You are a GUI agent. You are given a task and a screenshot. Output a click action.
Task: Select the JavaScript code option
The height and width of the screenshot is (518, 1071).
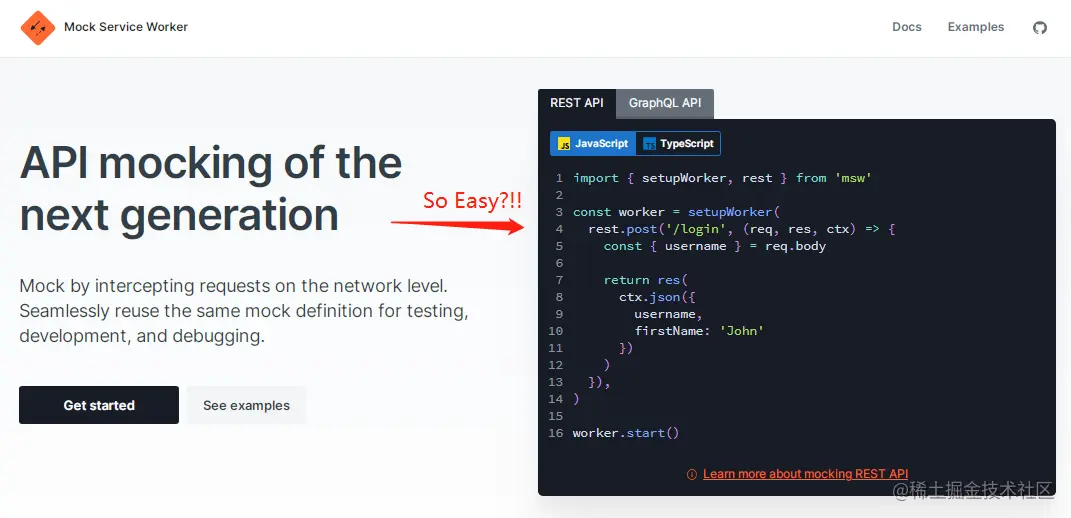593,144
